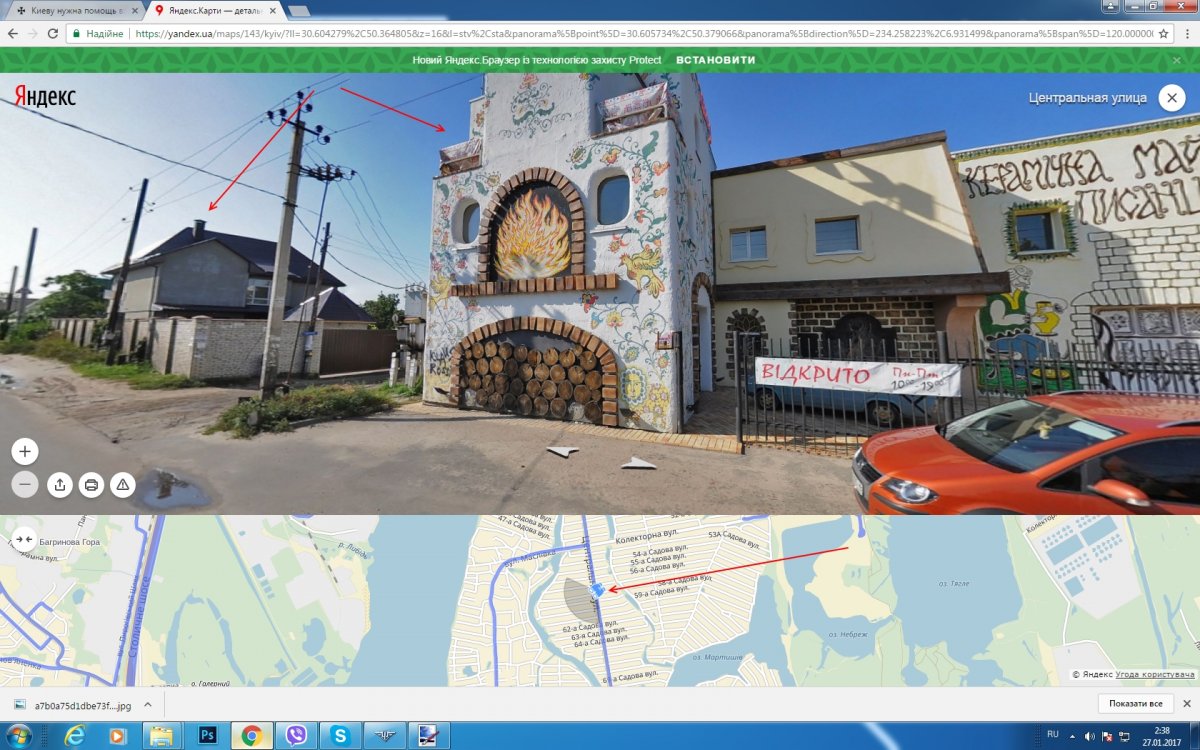Click the Chrome taskbar icon
1200x750 pixels.
pyautogui.click(x=251, y=735)
